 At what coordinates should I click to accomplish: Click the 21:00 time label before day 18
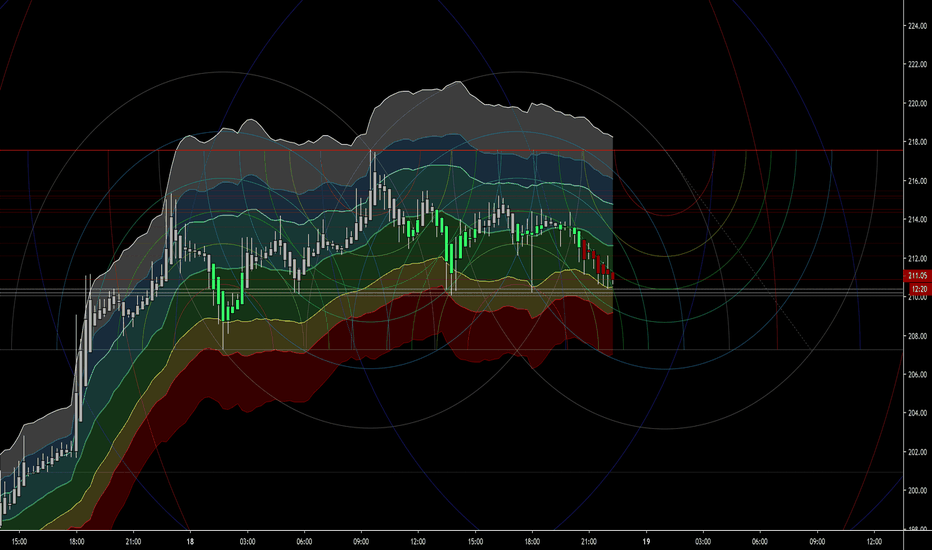133,542
